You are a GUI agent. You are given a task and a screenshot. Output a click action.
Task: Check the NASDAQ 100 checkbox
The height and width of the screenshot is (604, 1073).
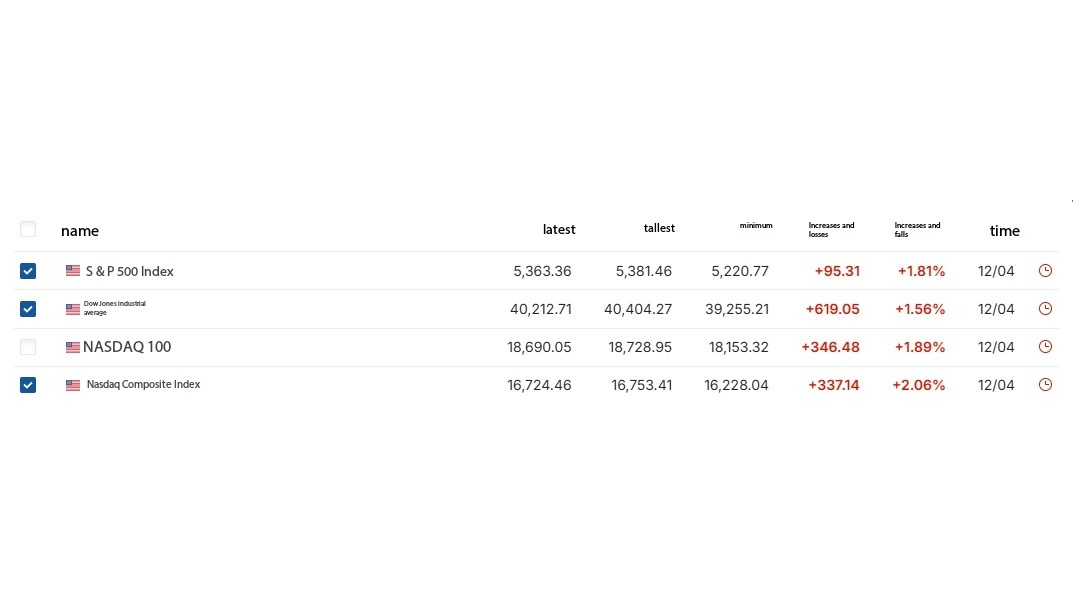click(x=28, y=347)
